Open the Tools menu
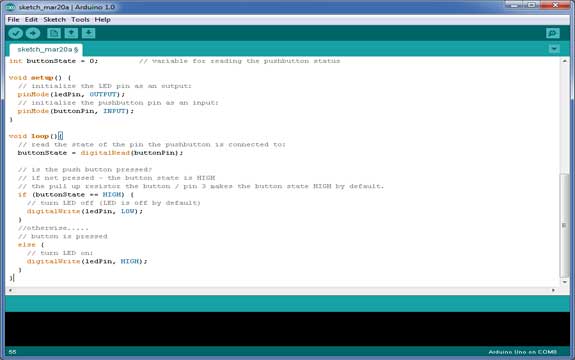The height and width of the screenshot is (360, 575). point(80,19)
